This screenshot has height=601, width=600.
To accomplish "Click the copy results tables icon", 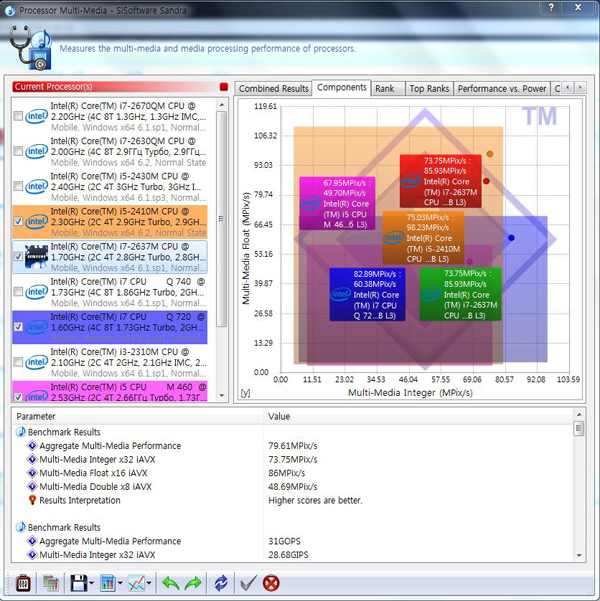I will coord(51,583).
